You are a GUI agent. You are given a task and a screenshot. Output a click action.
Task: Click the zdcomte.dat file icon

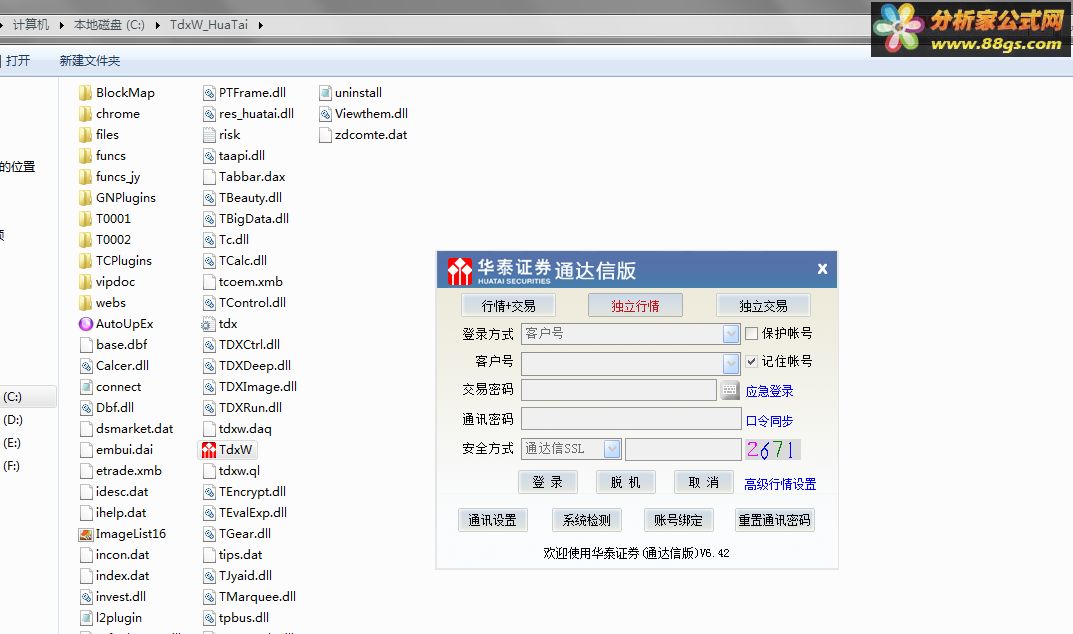pyautogui.click(x=325, y=135)
